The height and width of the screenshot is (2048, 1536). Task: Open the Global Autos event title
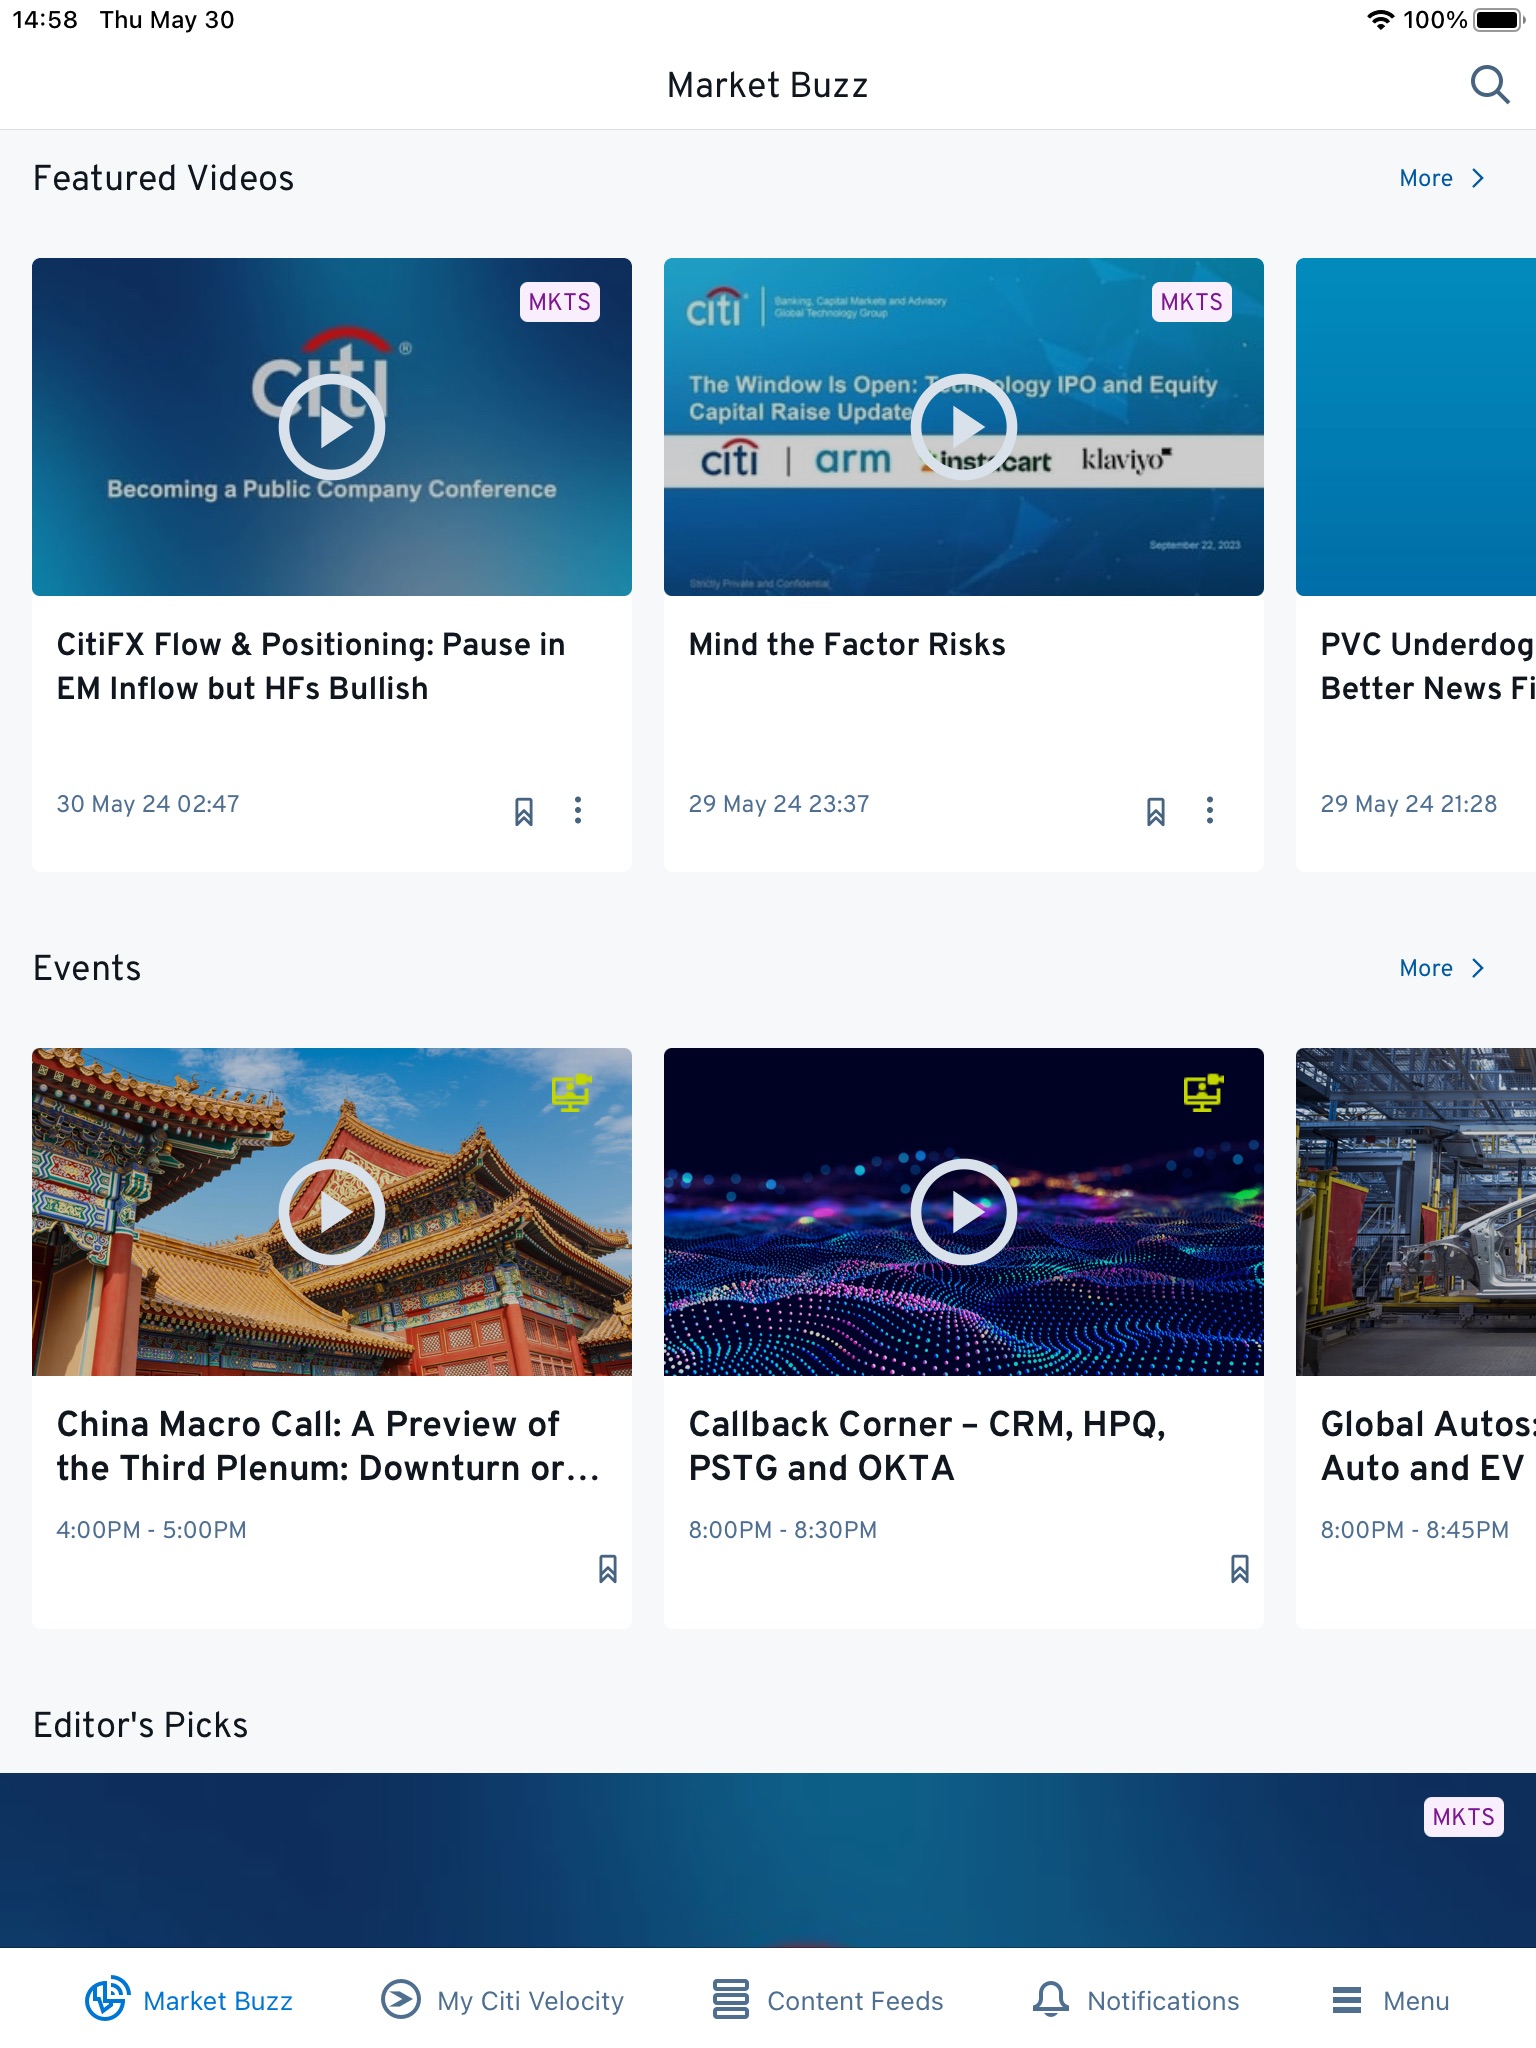[x=1428, y=1446]
